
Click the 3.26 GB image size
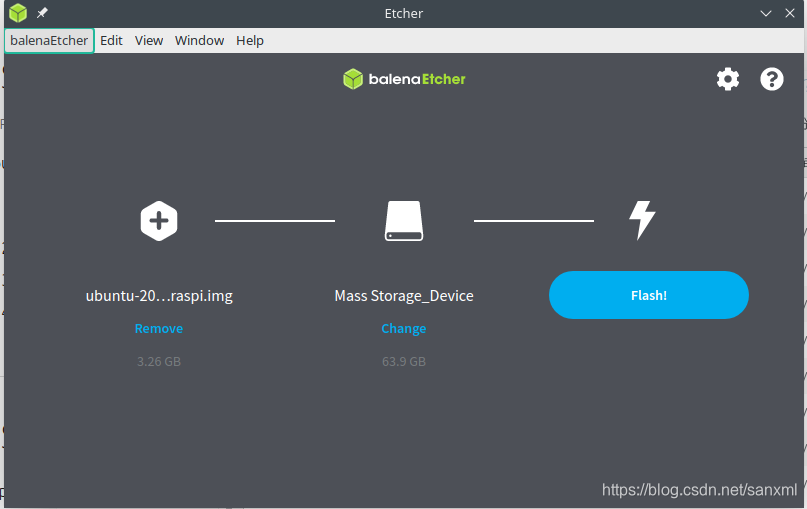(x=159, y=362)
